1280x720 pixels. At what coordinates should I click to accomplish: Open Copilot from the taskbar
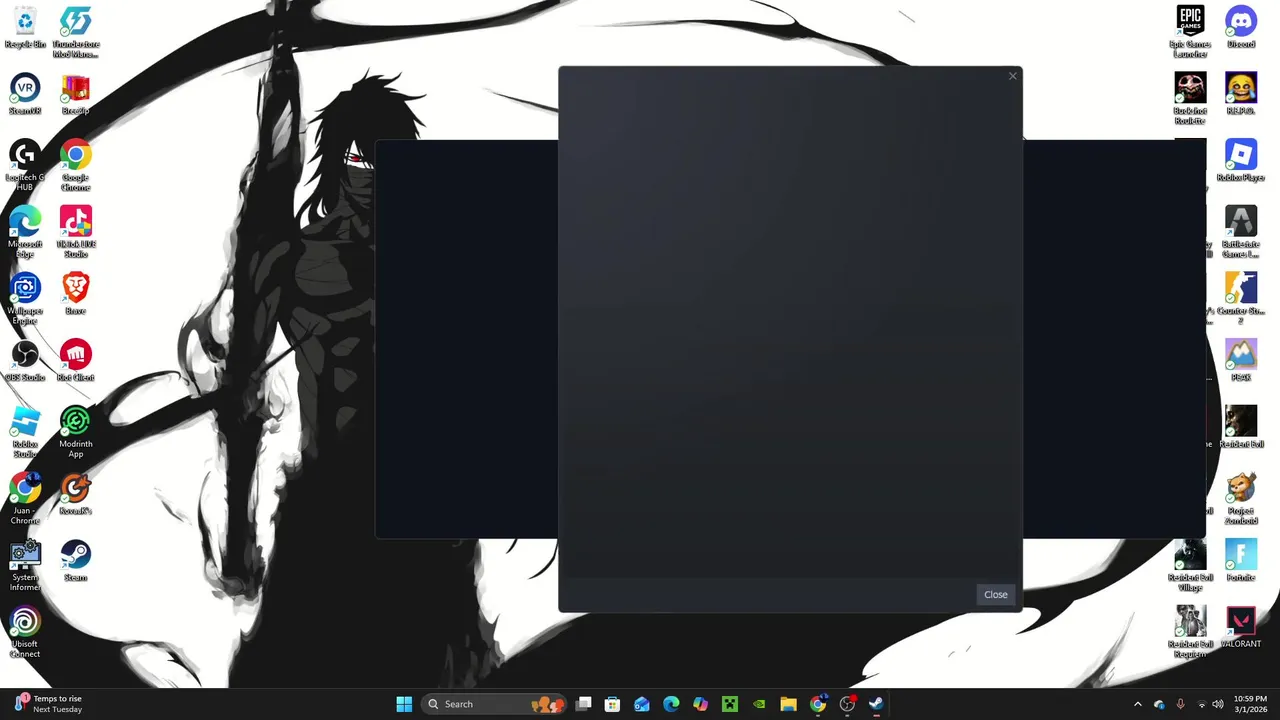701,704
